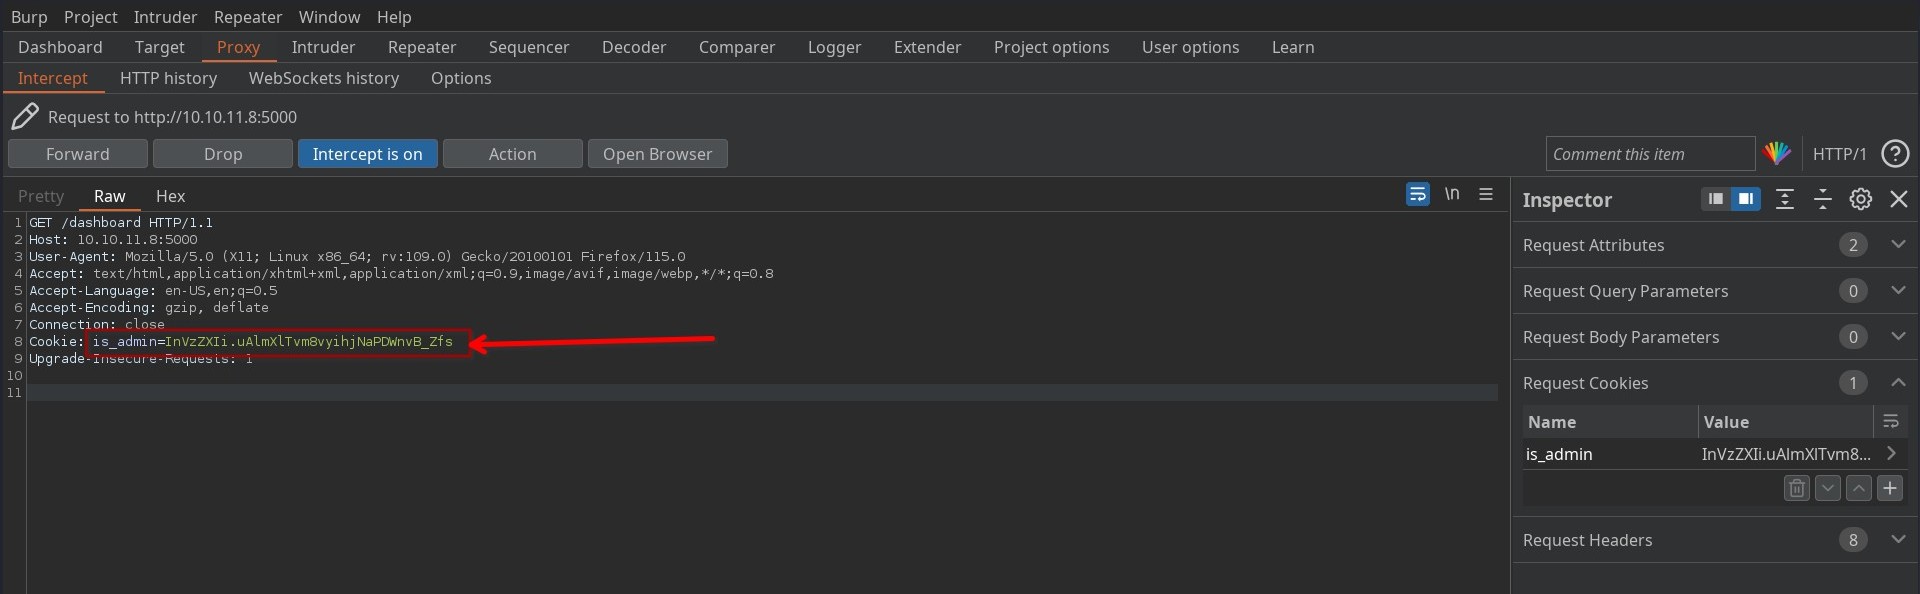
Task: Open the Project menu
Action: tap(90, 17)
